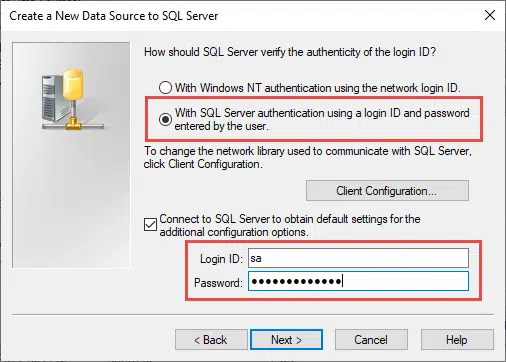Screen dimensions: 506x362
Task: Go to the previous step with Back
Action: 211,340
